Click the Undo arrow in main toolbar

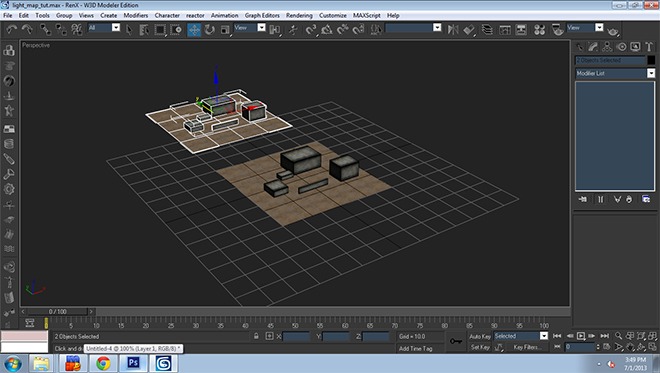coord(11,29)
